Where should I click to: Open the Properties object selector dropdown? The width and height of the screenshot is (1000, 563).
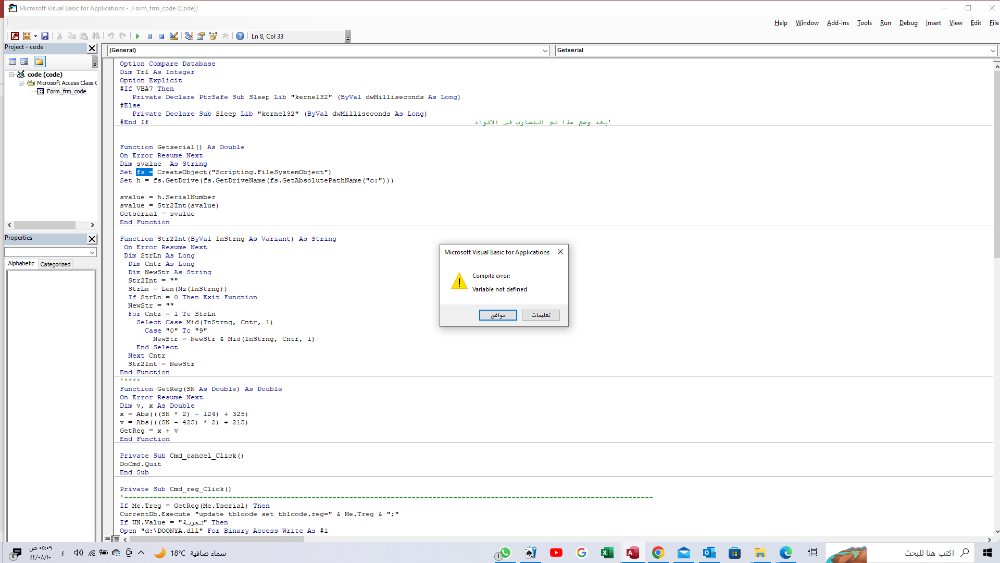coord(92,252)
